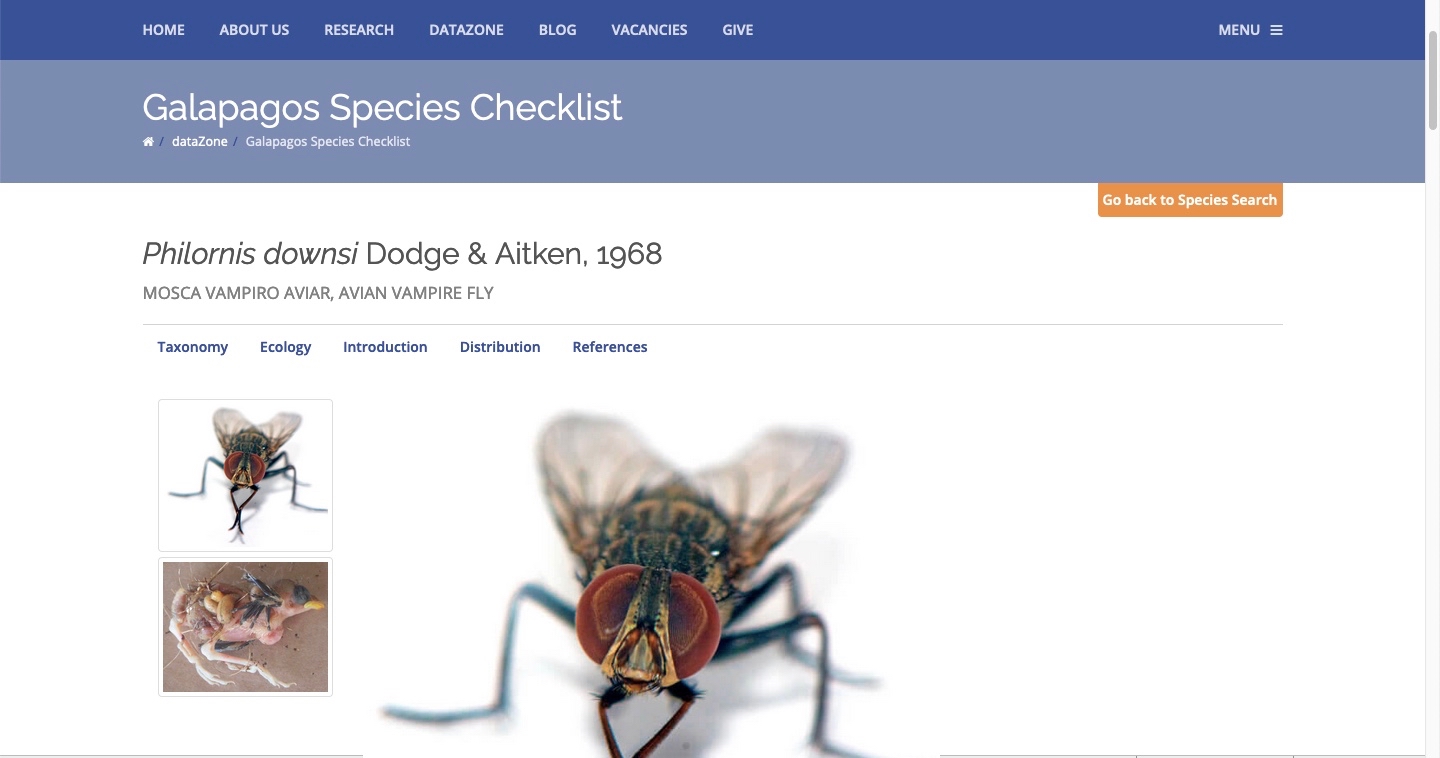This screenshot has width=1440, height=758.
Task: Switch to the Taxonomy tab
Action: (x=192, y=347)
